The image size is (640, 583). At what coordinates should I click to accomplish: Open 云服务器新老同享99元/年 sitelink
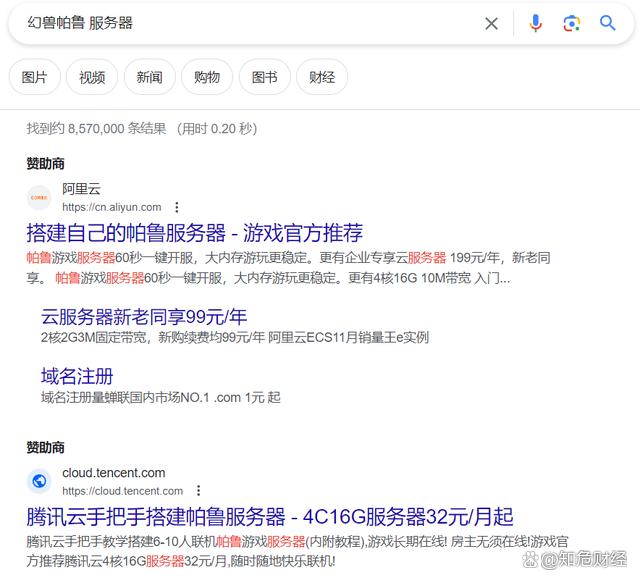(x=144, y=317)
